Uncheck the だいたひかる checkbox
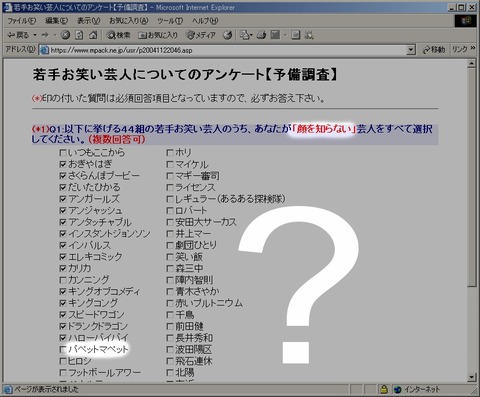The height and width of the screenshot is (397, 480). [63, 187]
